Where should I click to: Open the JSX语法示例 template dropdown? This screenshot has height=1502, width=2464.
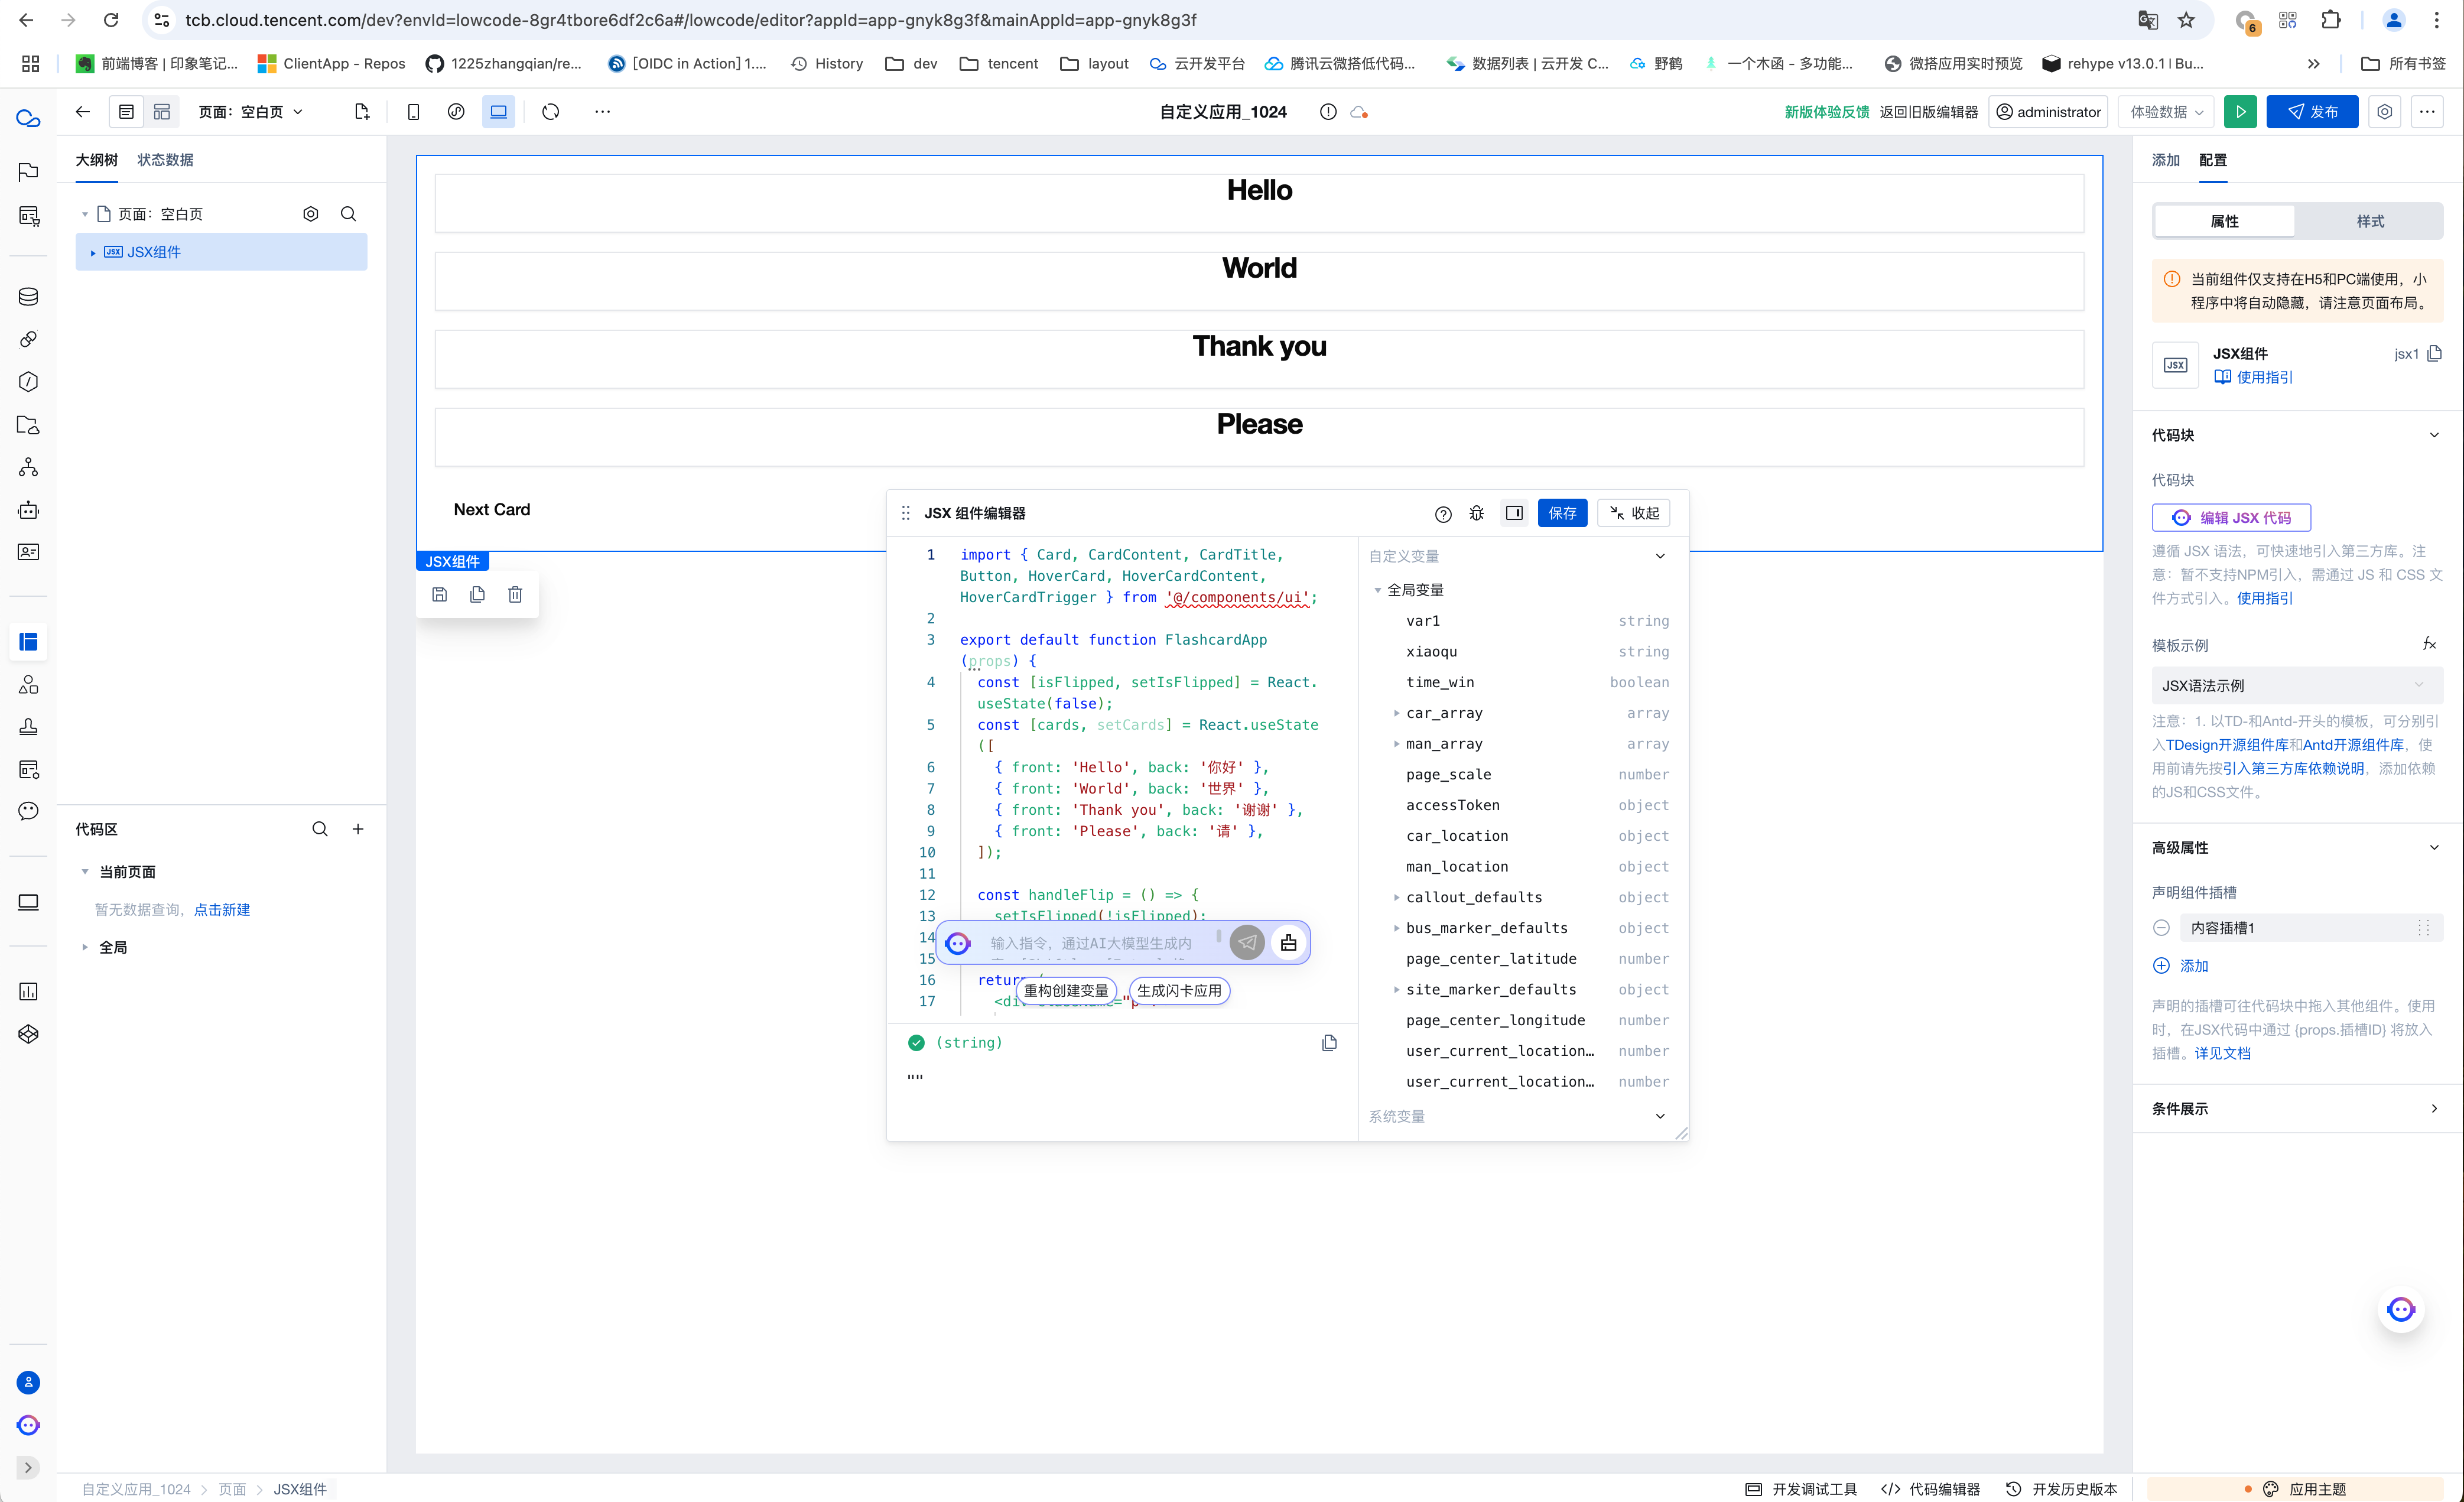click(2297, 685)
